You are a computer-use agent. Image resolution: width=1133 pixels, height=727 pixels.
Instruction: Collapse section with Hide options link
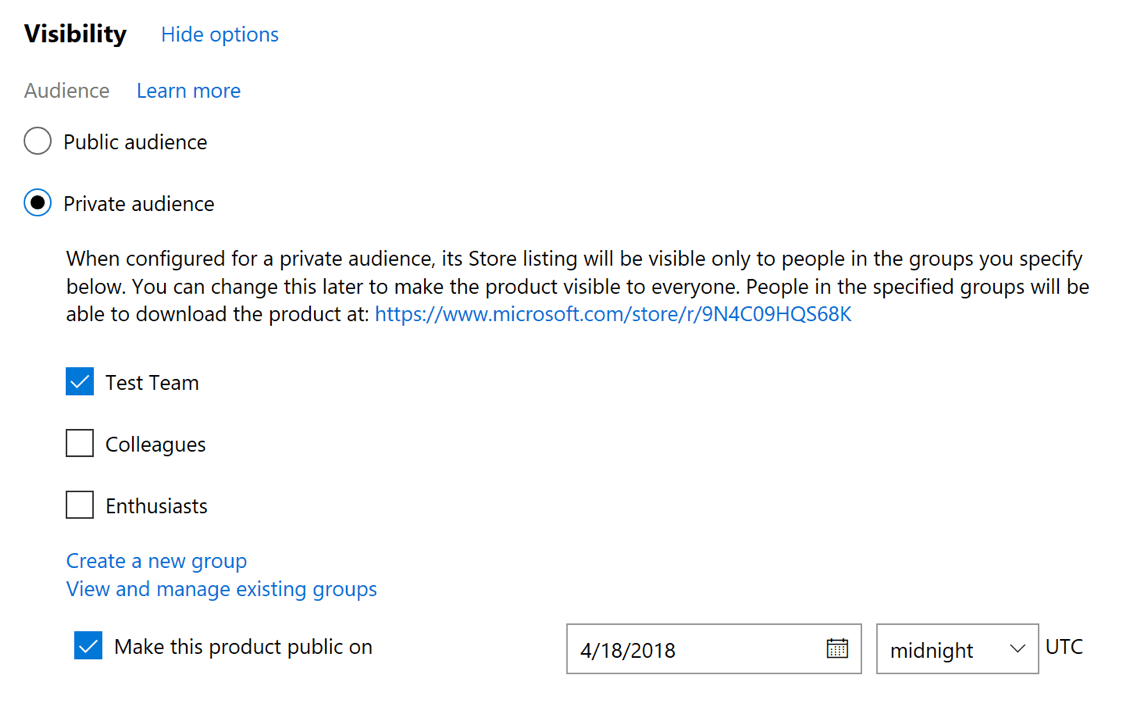[220, 34]
